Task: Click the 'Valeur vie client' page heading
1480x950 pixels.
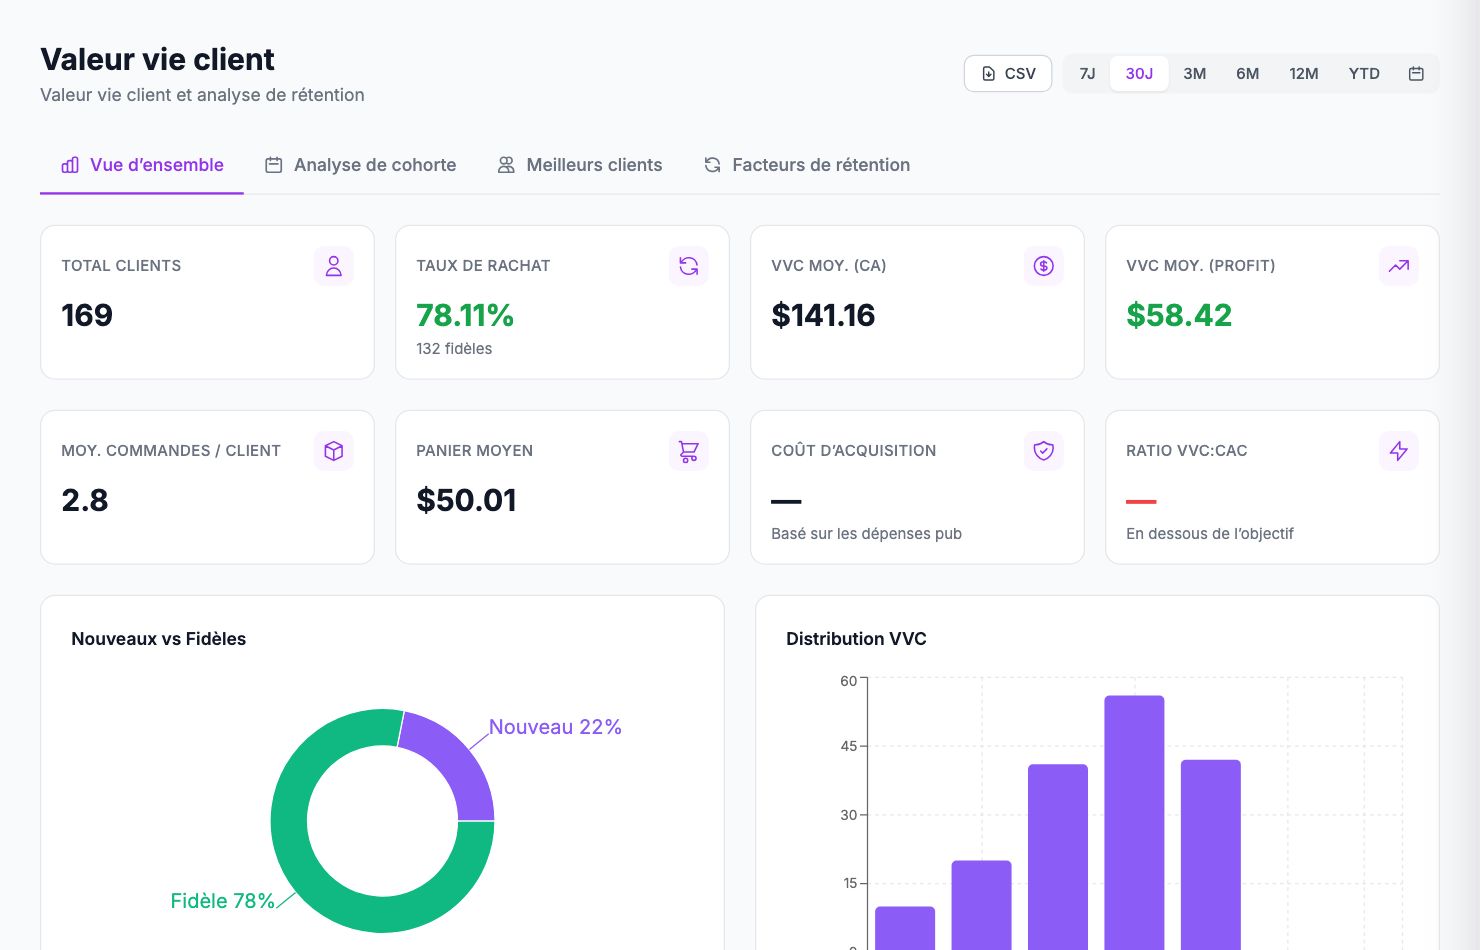Action: click(x=157, y=60)
